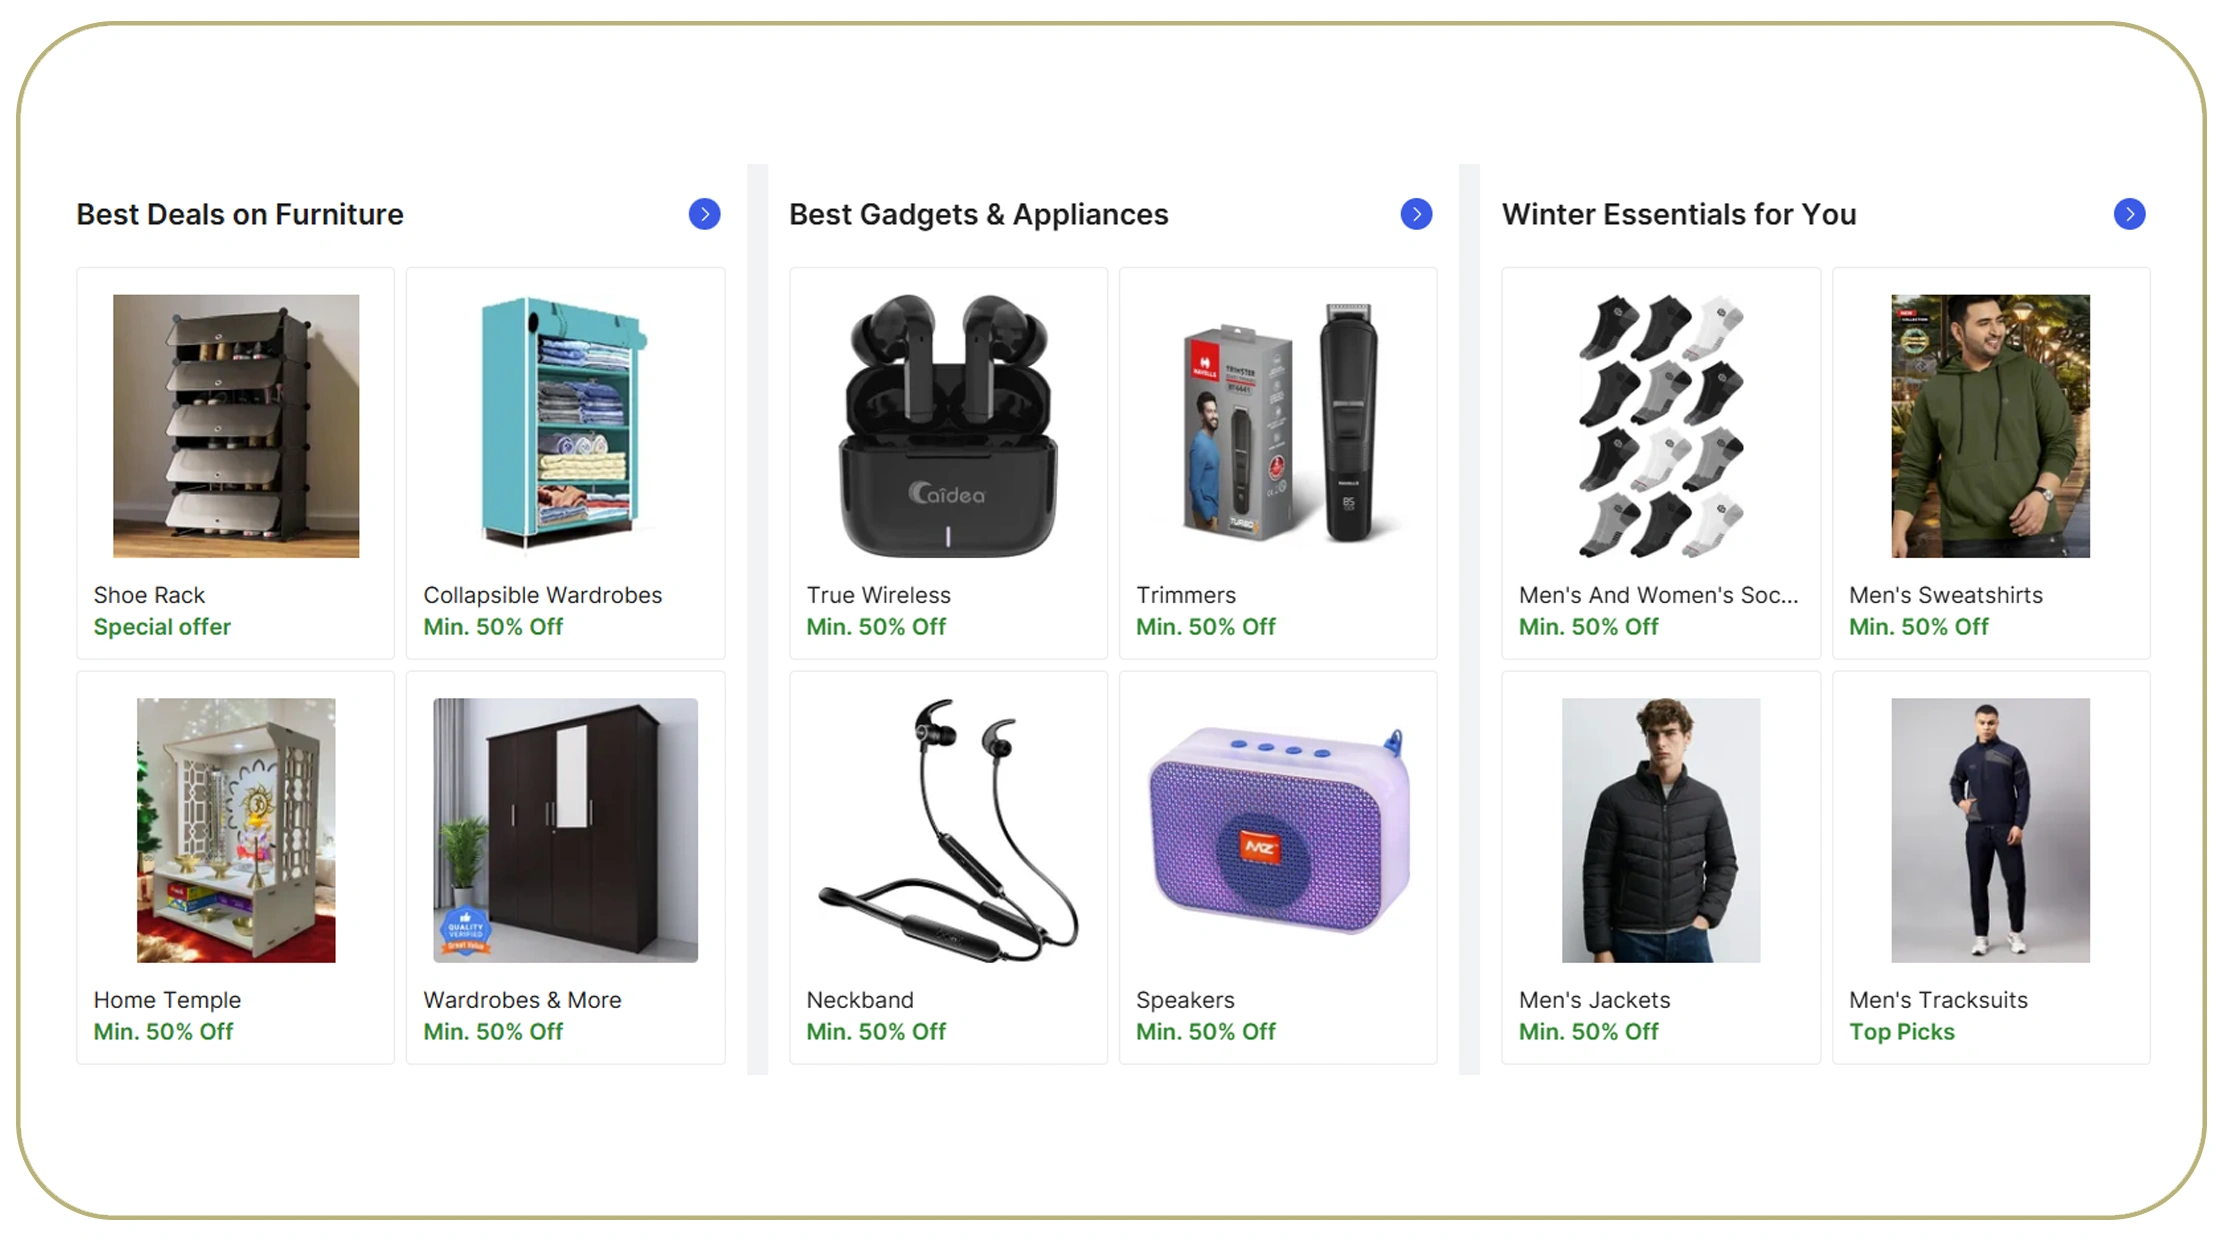Image resolution: width=2223 pixels, height=1240 pixels.
Task: Open the Best Deals on Furniture heading
Action: pos(240,214)
